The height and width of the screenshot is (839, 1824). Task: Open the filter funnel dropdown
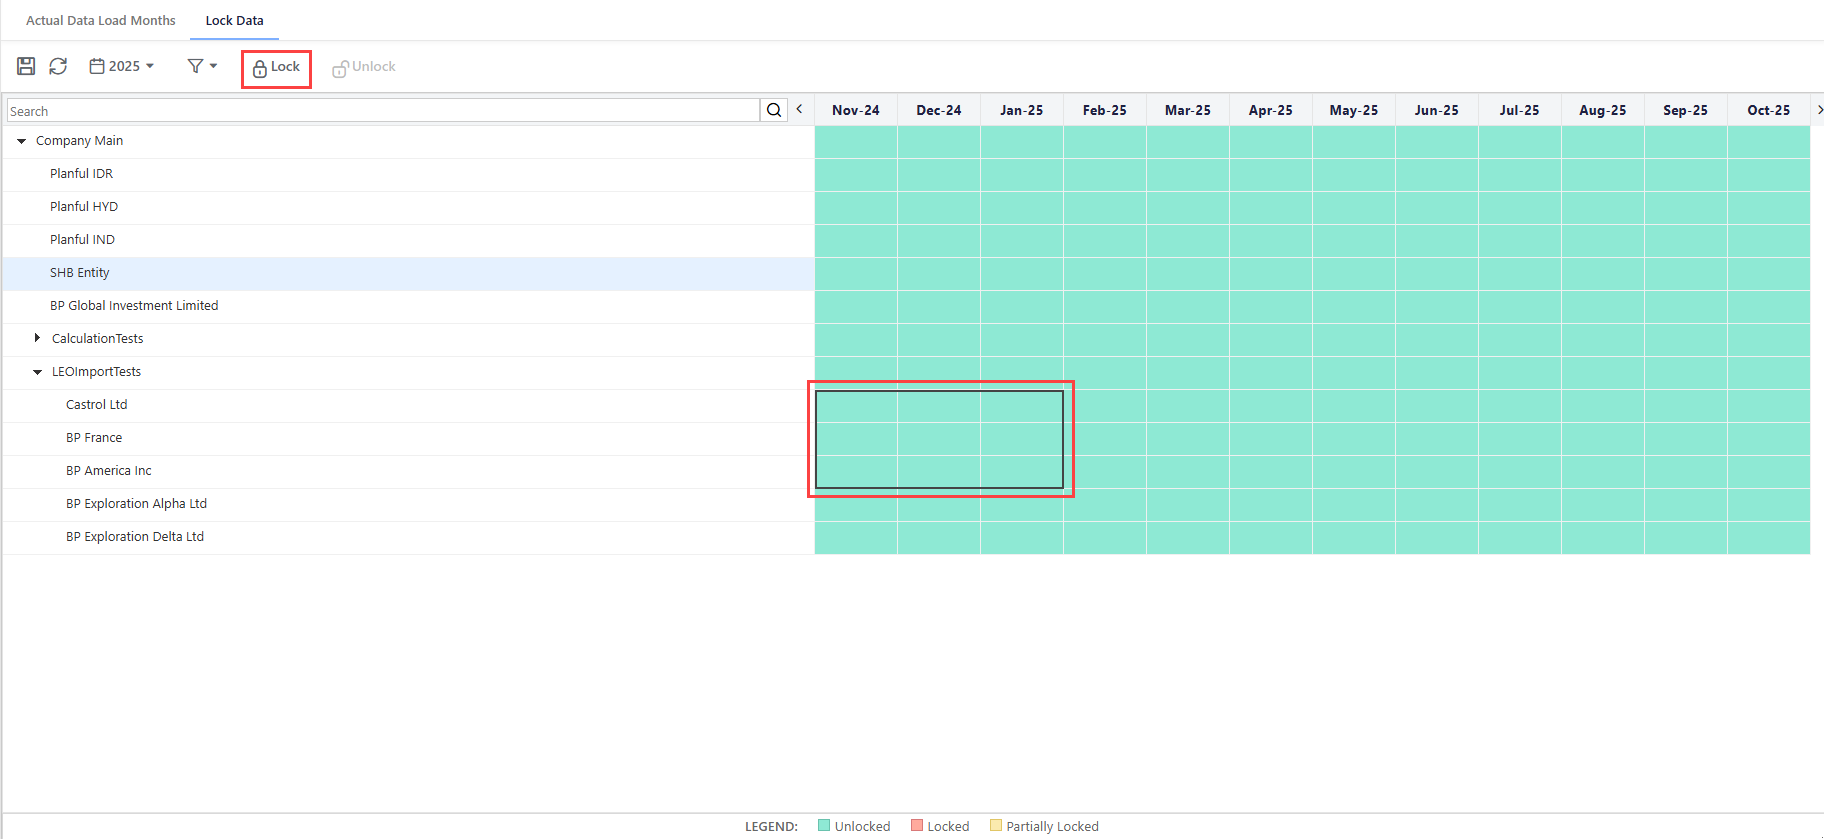(202, 66)
